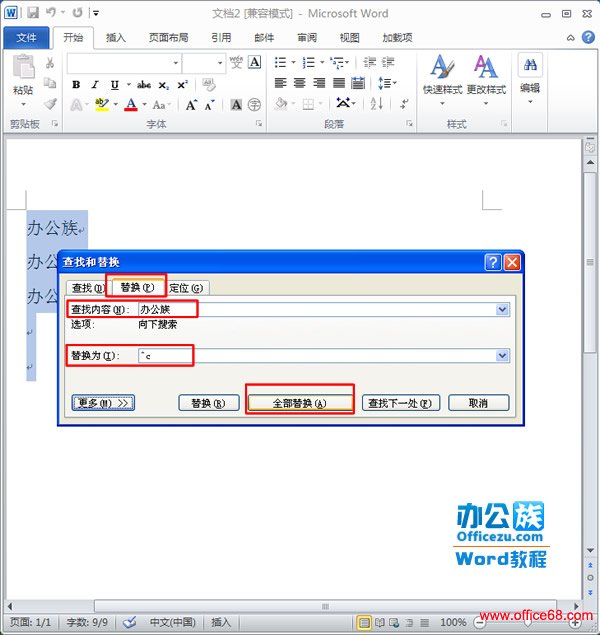Image resolution: width=600 pixels, height=635 pixels.
Task: Click the Clear Formatting eraser icon
Action: [209, 85]
